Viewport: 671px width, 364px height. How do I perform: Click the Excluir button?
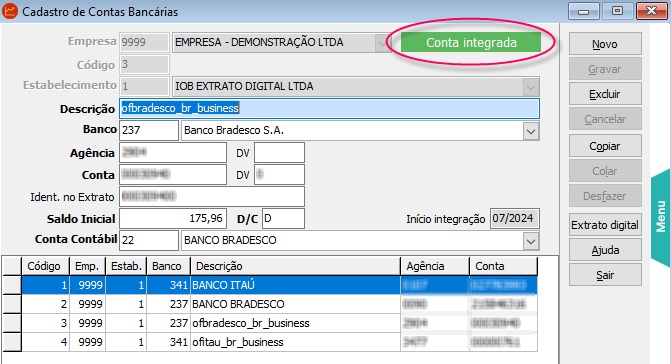pos(605,94)
